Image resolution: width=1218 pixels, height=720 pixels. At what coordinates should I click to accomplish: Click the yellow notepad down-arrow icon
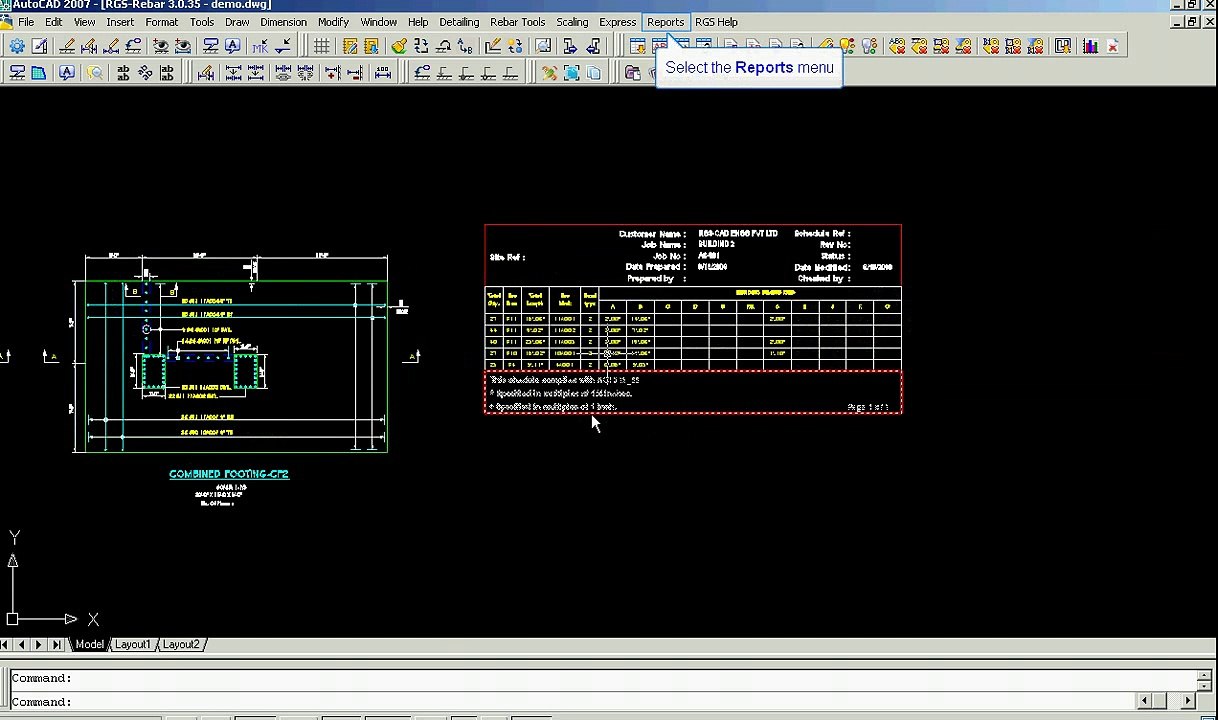click(371, 46)
